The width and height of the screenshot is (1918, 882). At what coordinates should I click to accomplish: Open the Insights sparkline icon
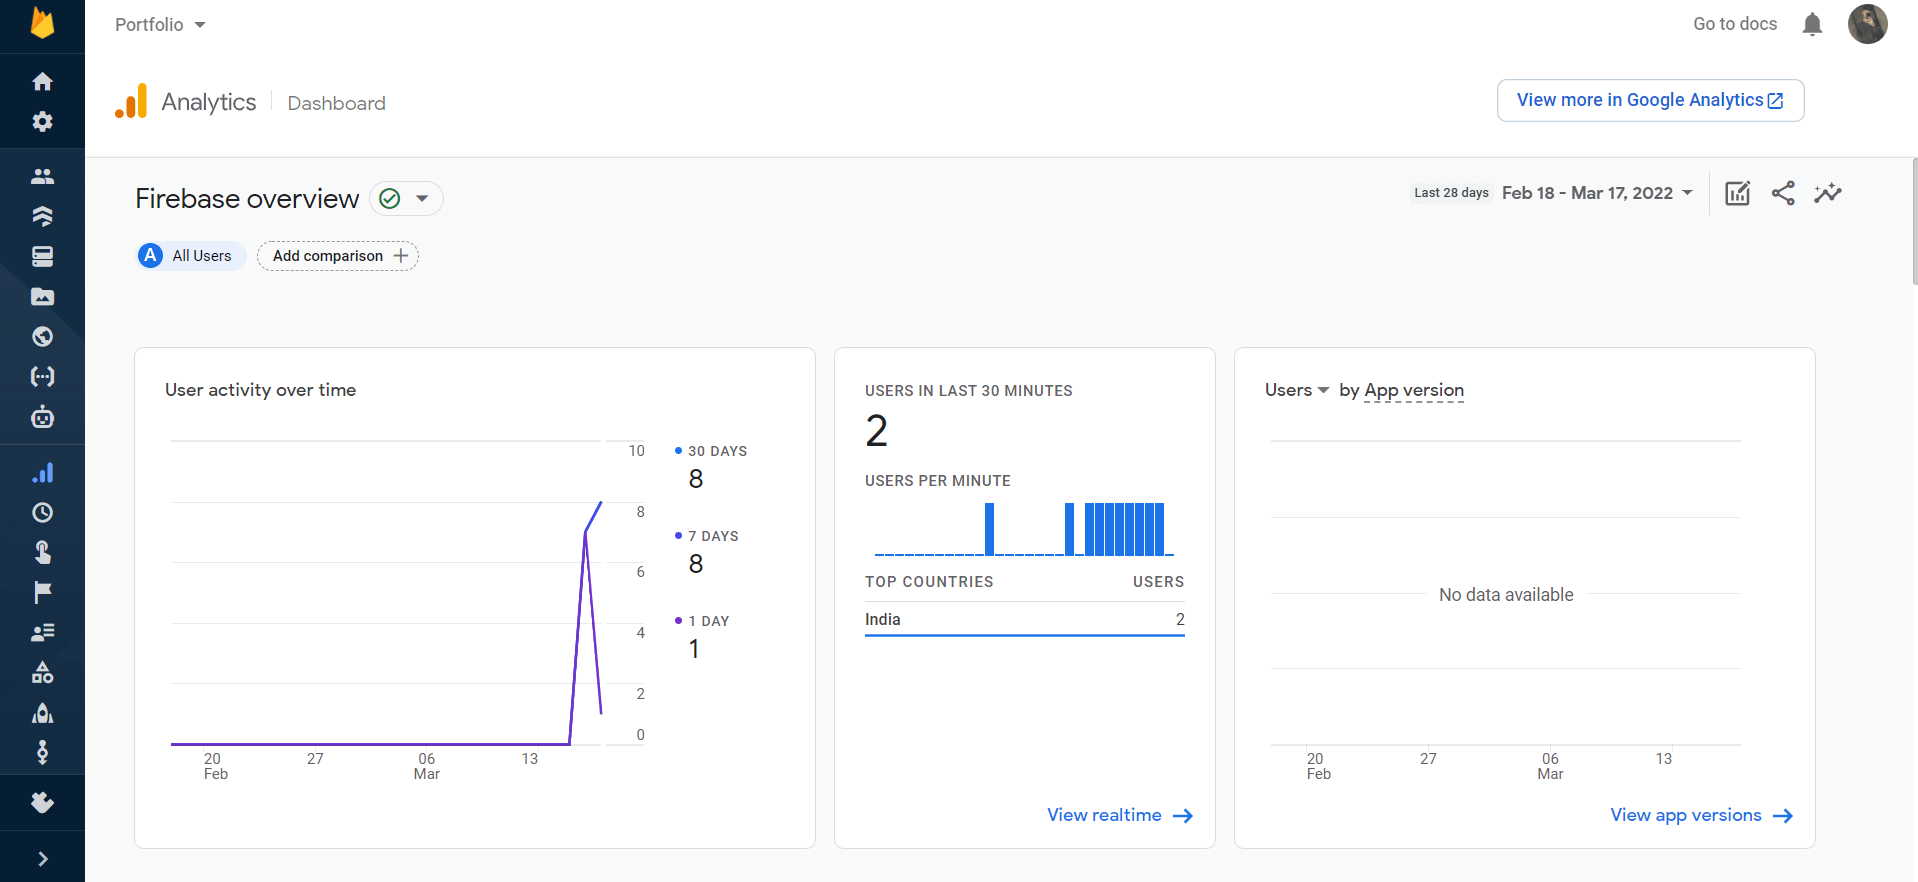point(1828,193)
